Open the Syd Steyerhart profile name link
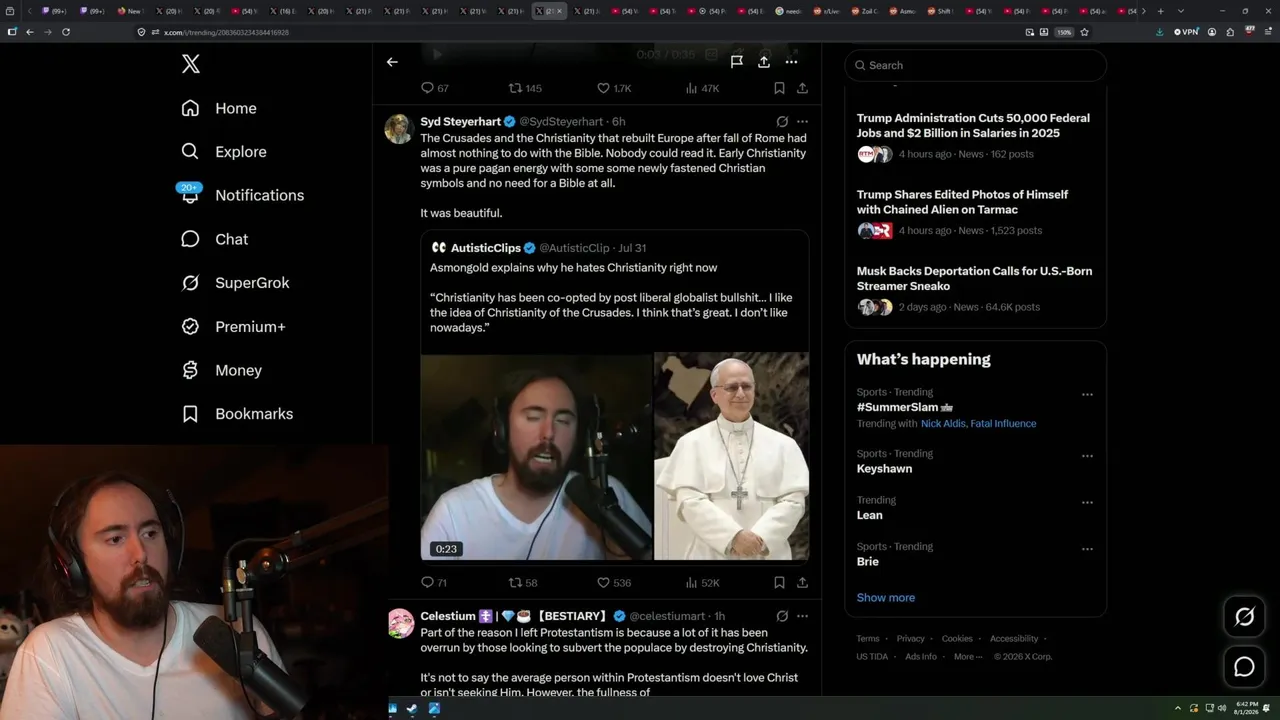1280x720 pixels. tap(460, 122)
